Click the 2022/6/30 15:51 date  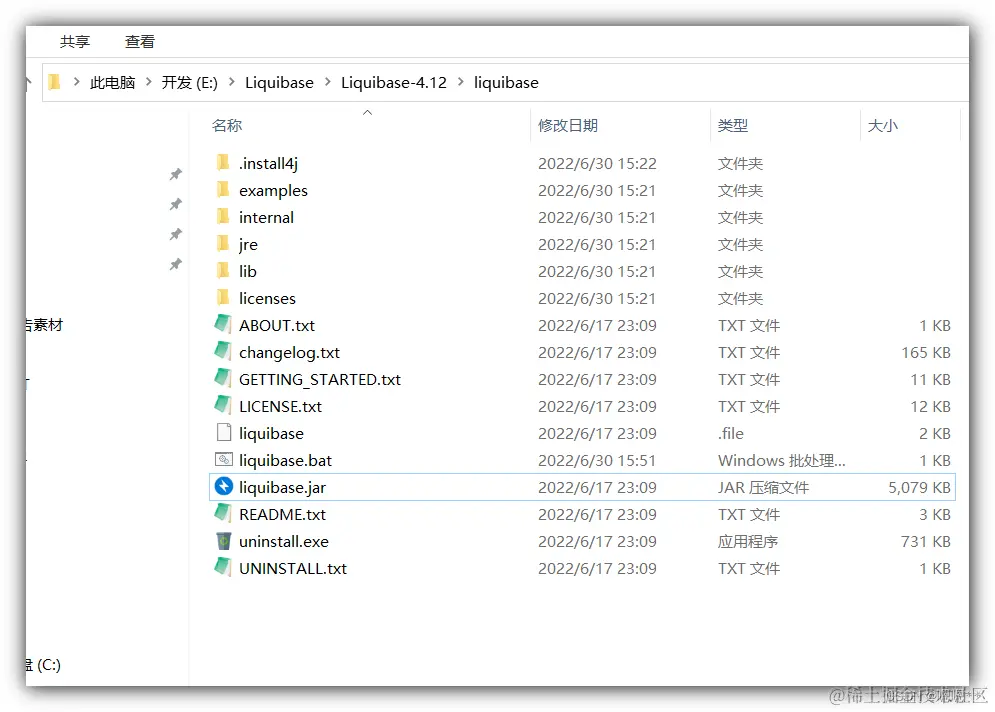coord(597,461)
